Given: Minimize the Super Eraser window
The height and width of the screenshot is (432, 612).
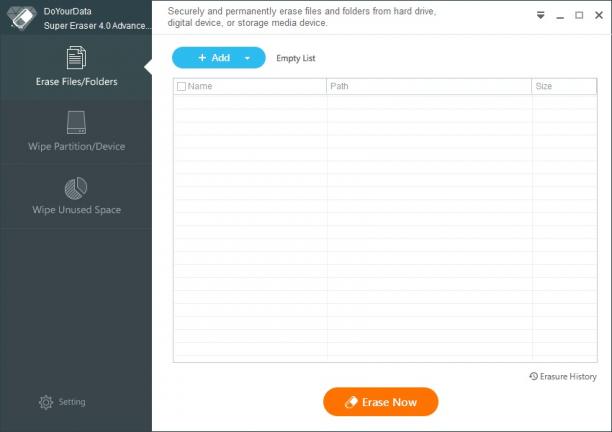Looking at the screenshot, I should [x=560, y=16].
